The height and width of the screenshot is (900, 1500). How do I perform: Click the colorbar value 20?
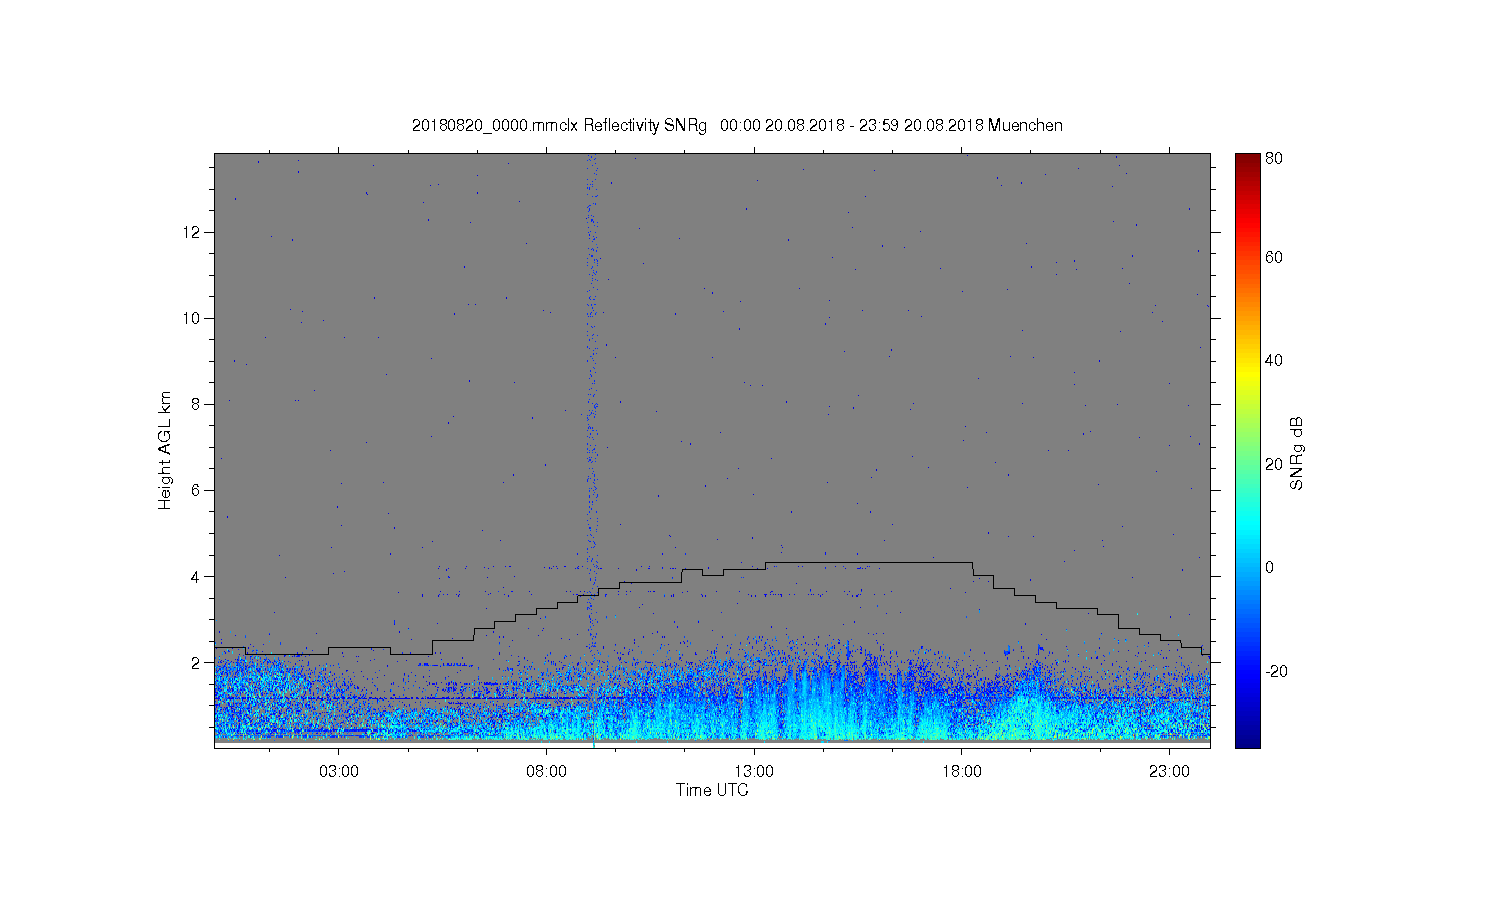click(1274, 464)
